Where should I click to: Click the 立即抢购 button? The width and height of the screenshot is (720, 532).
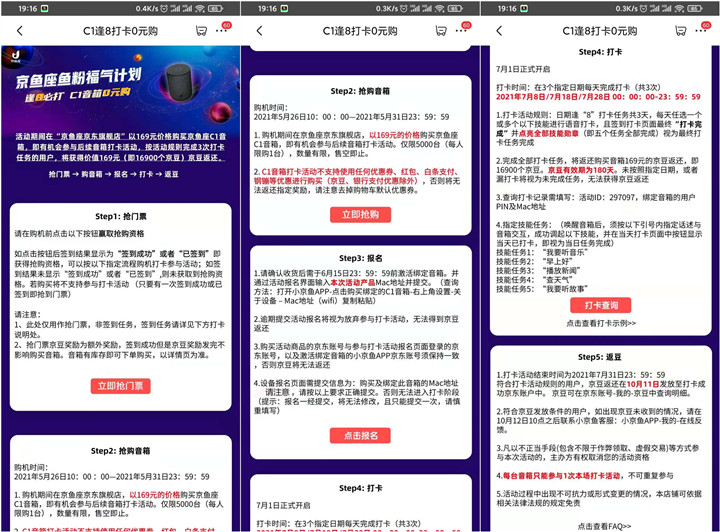click(360, 214)
